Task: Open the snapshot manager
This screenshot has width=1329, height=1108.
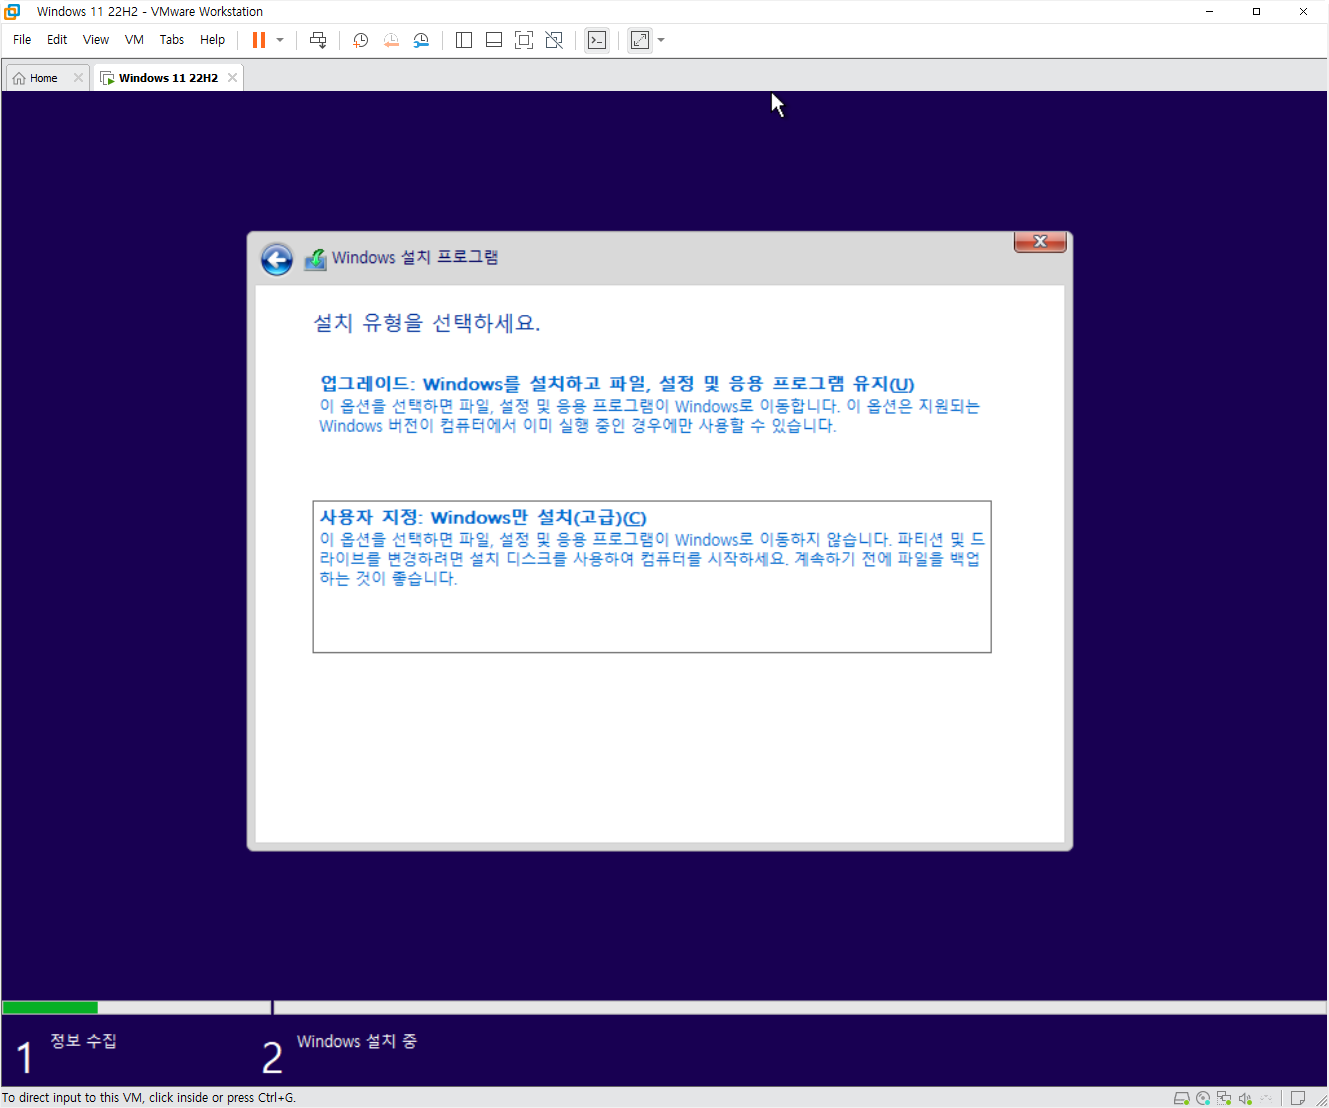Action: (421, 40)
